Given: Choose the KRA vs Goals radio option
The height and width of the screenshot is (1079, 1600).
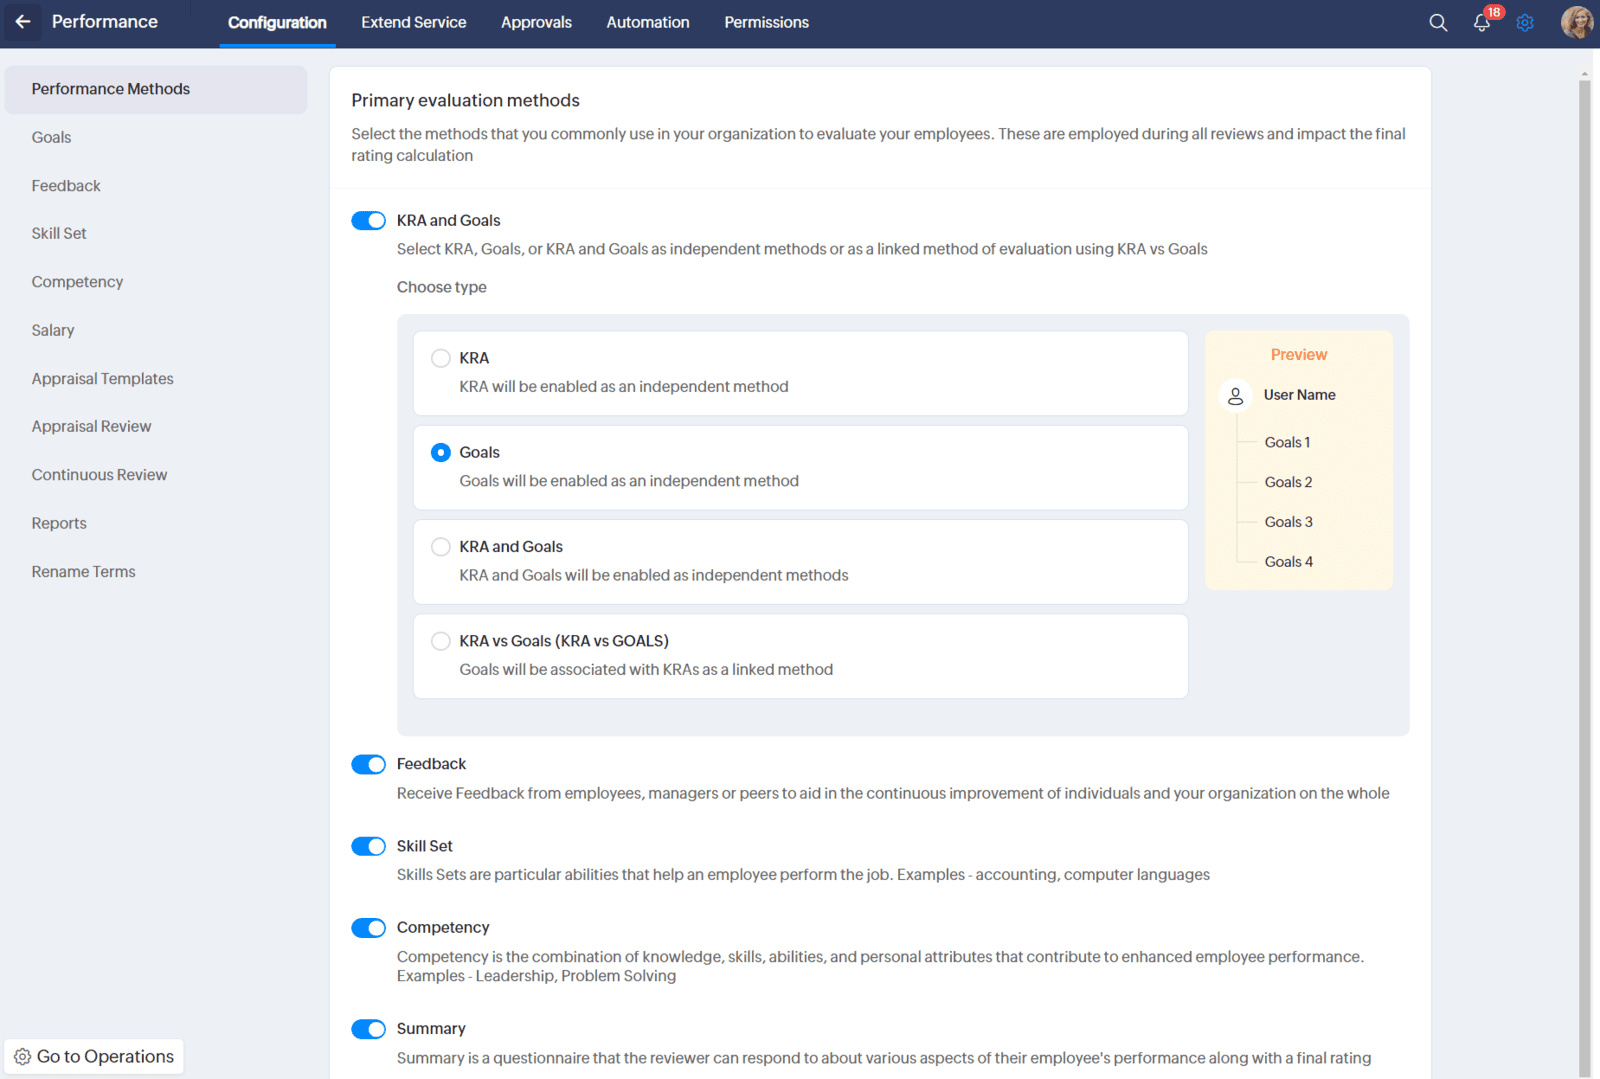Looking at the screenshot, I should [x=440, y=641].
